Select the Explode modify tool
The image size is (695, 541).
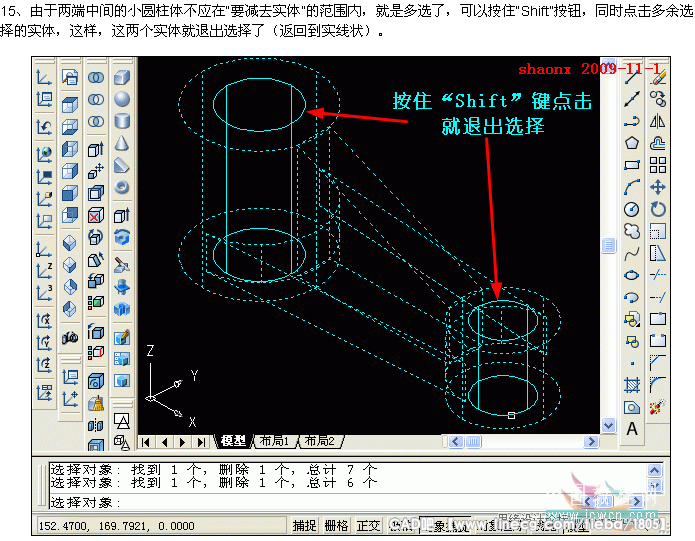658,407
